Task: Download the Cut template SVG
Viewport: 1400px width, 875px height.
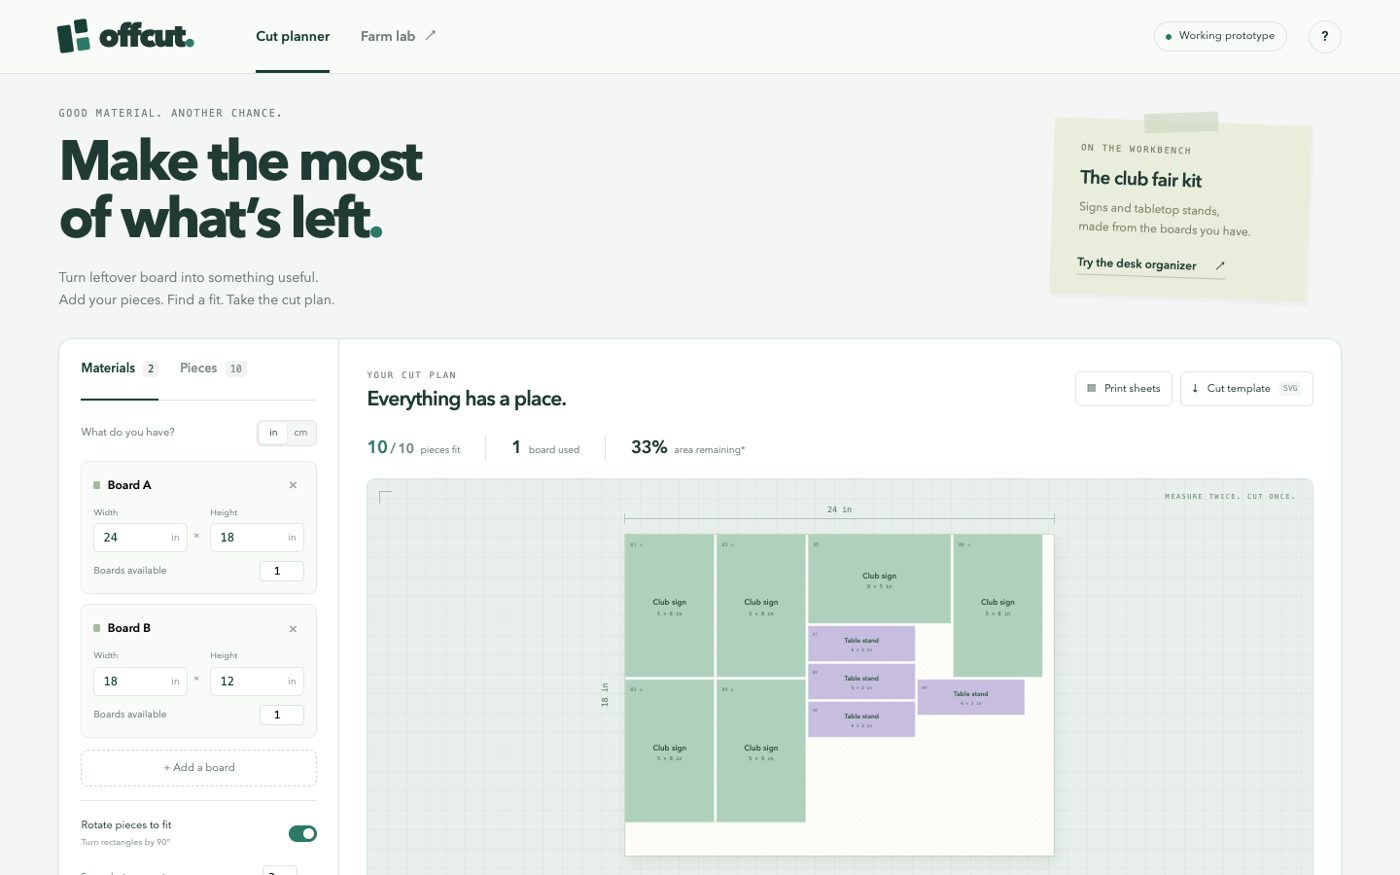Action: click(x=1246, y=389)
